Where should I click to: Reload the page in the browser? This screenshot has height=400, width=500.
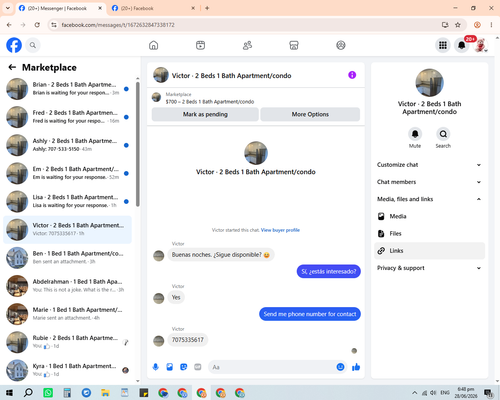pyautogui.click(x=37, y=25)
